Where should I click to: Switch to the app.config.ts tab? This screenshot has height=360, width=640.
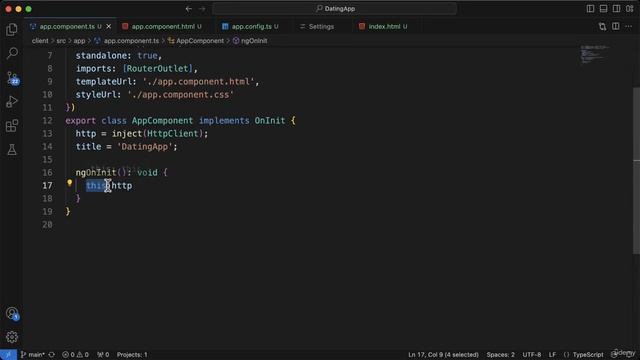point(251,27)
